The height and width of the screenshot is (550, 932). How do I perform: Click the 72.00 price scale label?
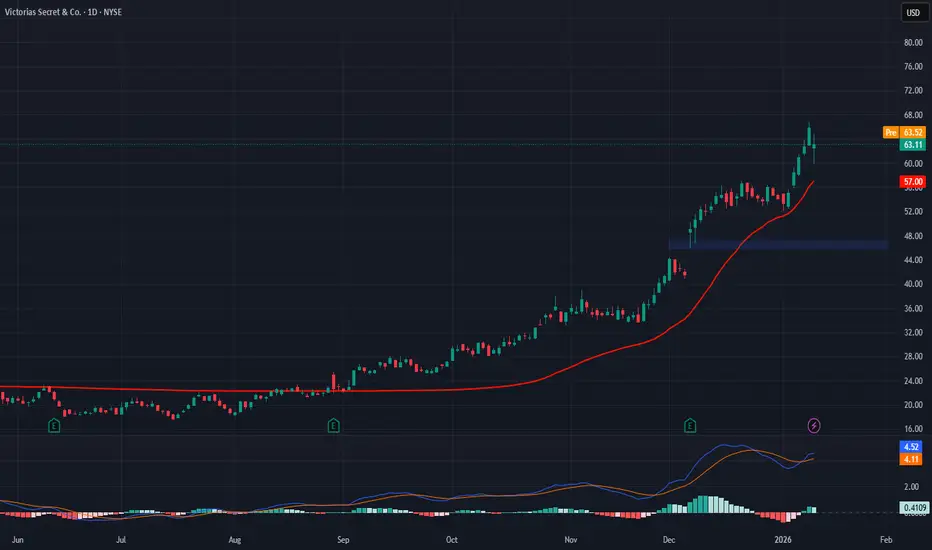coord(913,90)
